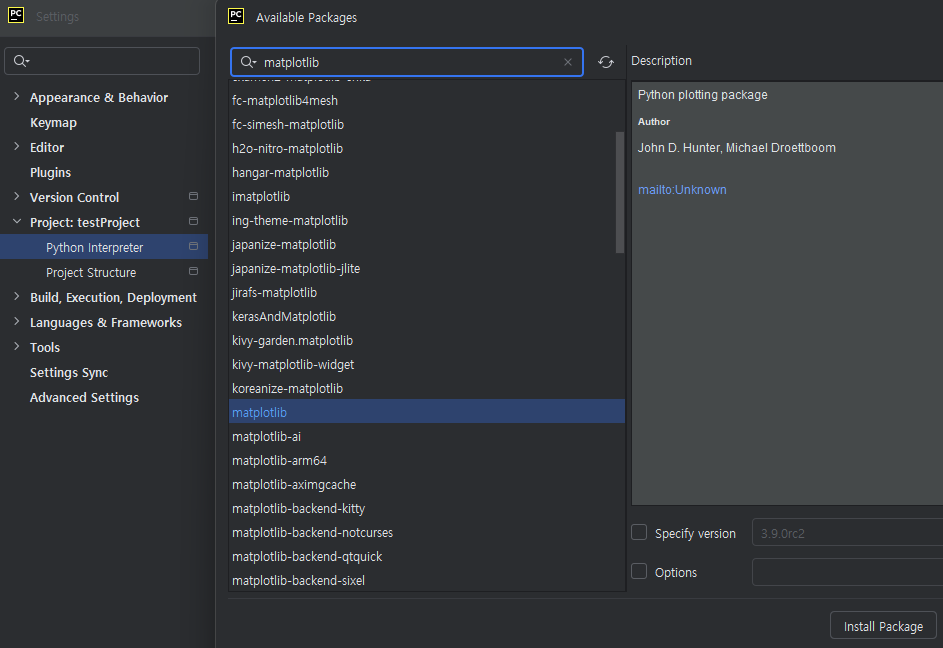Click the refresh packages list icon
The image size is (943, 648).
coord(606,62)
